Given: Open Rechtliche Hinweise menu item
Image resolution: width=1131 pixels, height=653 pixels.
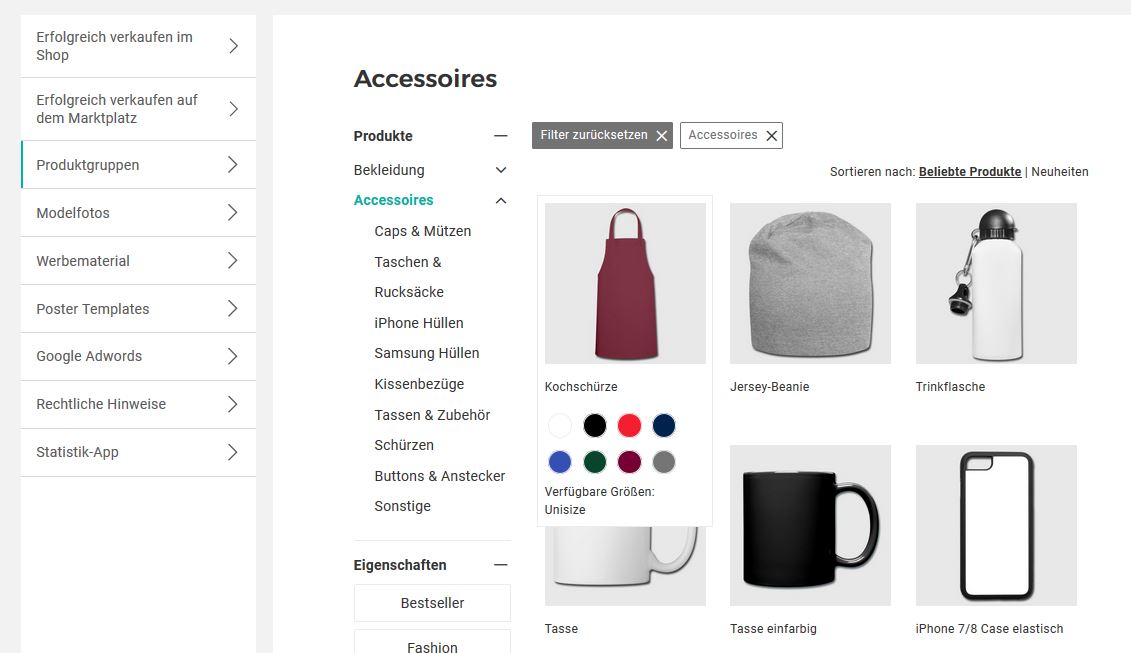Looking at the screenshot, I should point(101,404).
